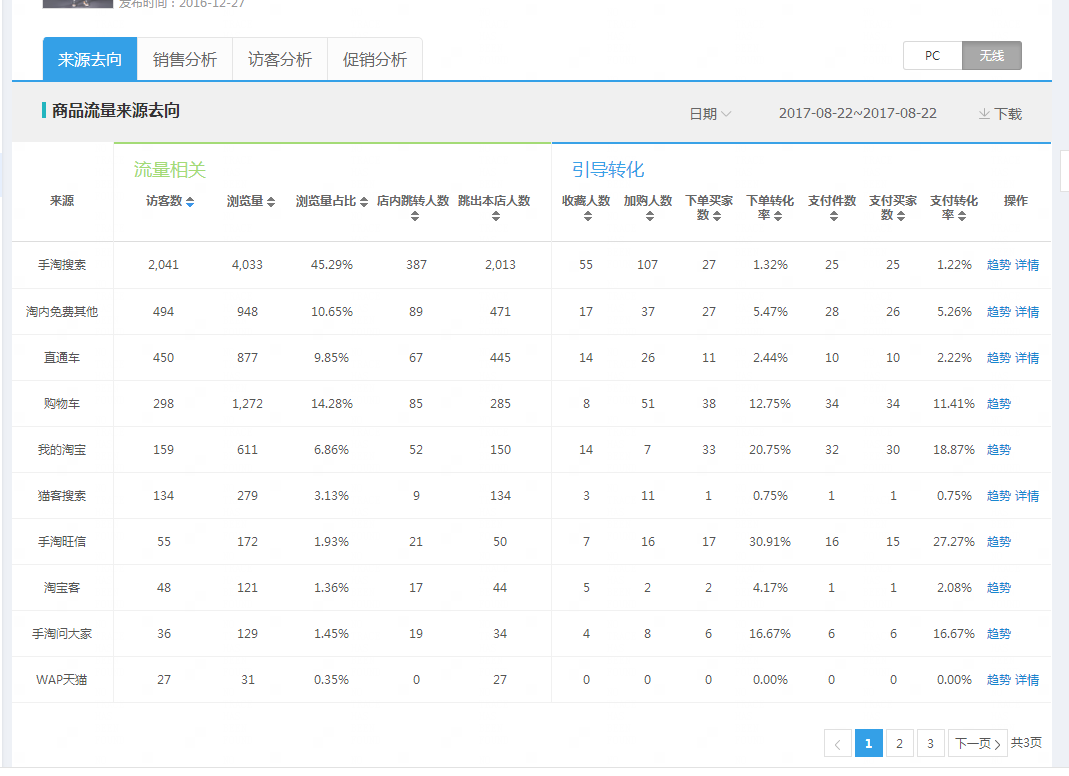This screenshot has width=1069, height=776.
Task: Sort by 收藏人数 column arrows
Action: pos(588,216)
